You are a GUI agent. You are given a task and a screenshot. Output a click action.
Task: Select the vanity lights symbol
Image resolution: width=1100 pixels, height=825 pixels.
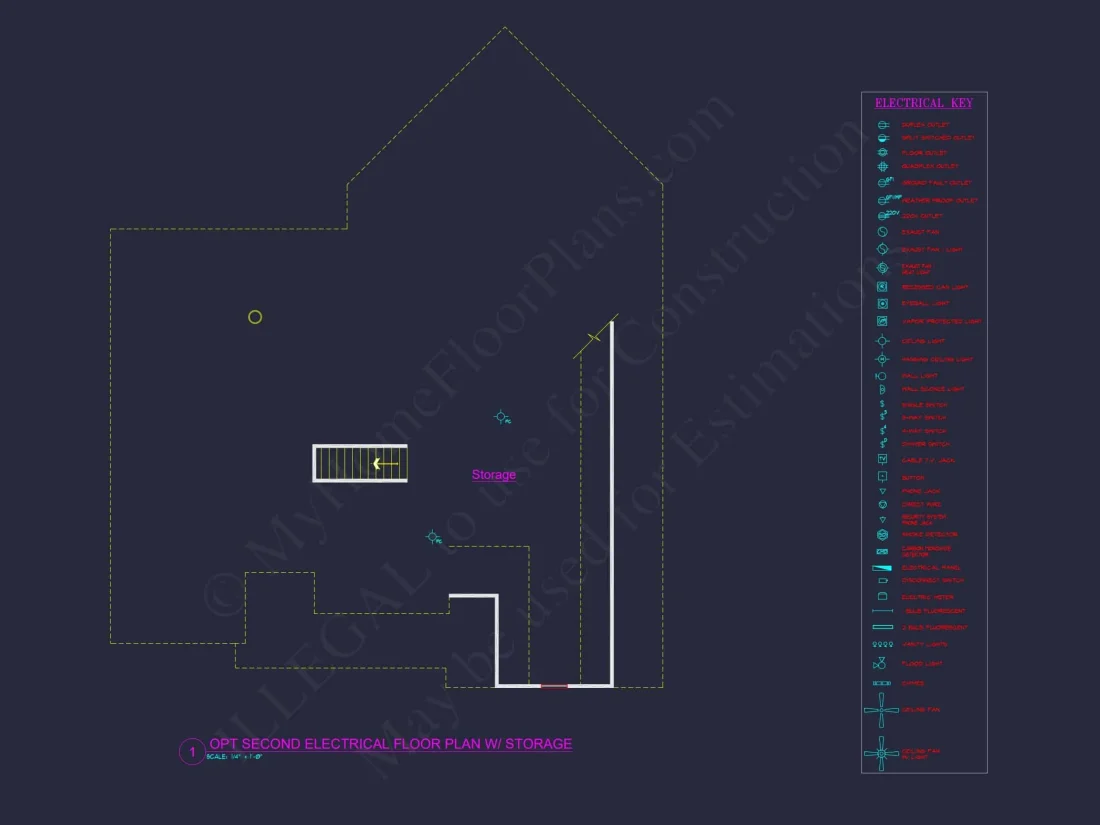click(x=882, y=645)
